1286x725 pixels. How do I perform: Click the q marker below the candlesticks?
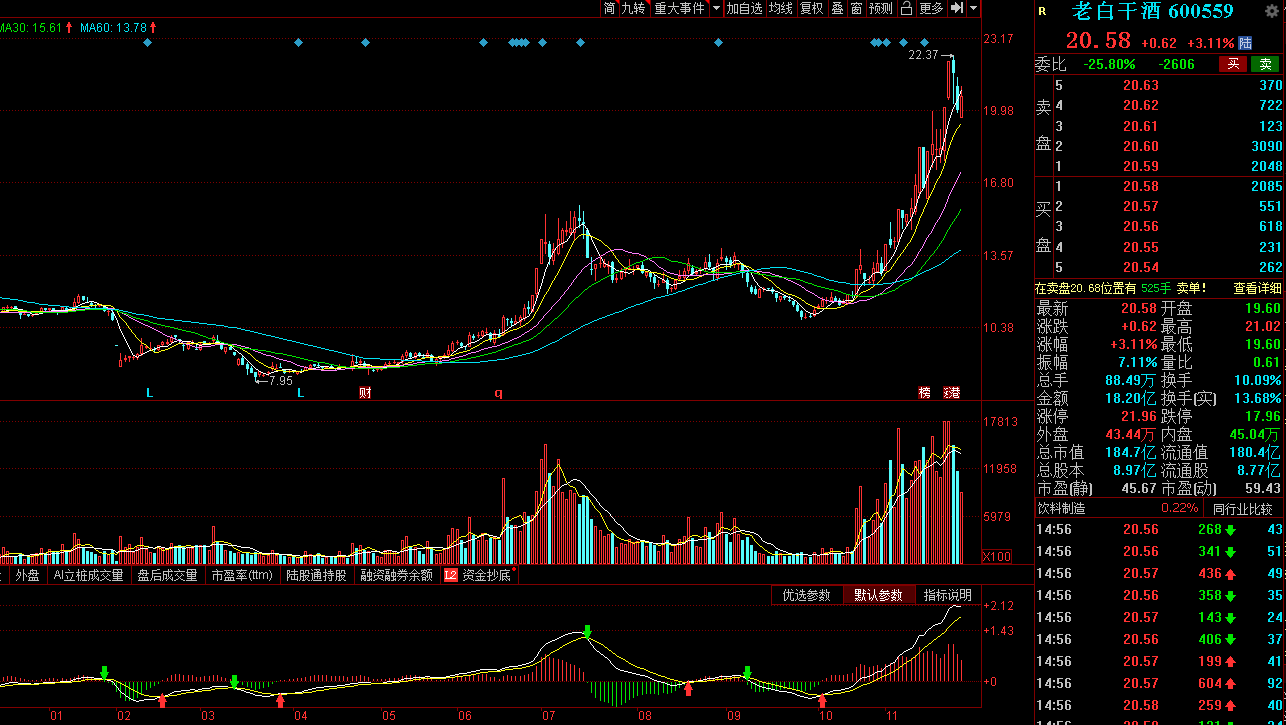(x=498, y=392)
